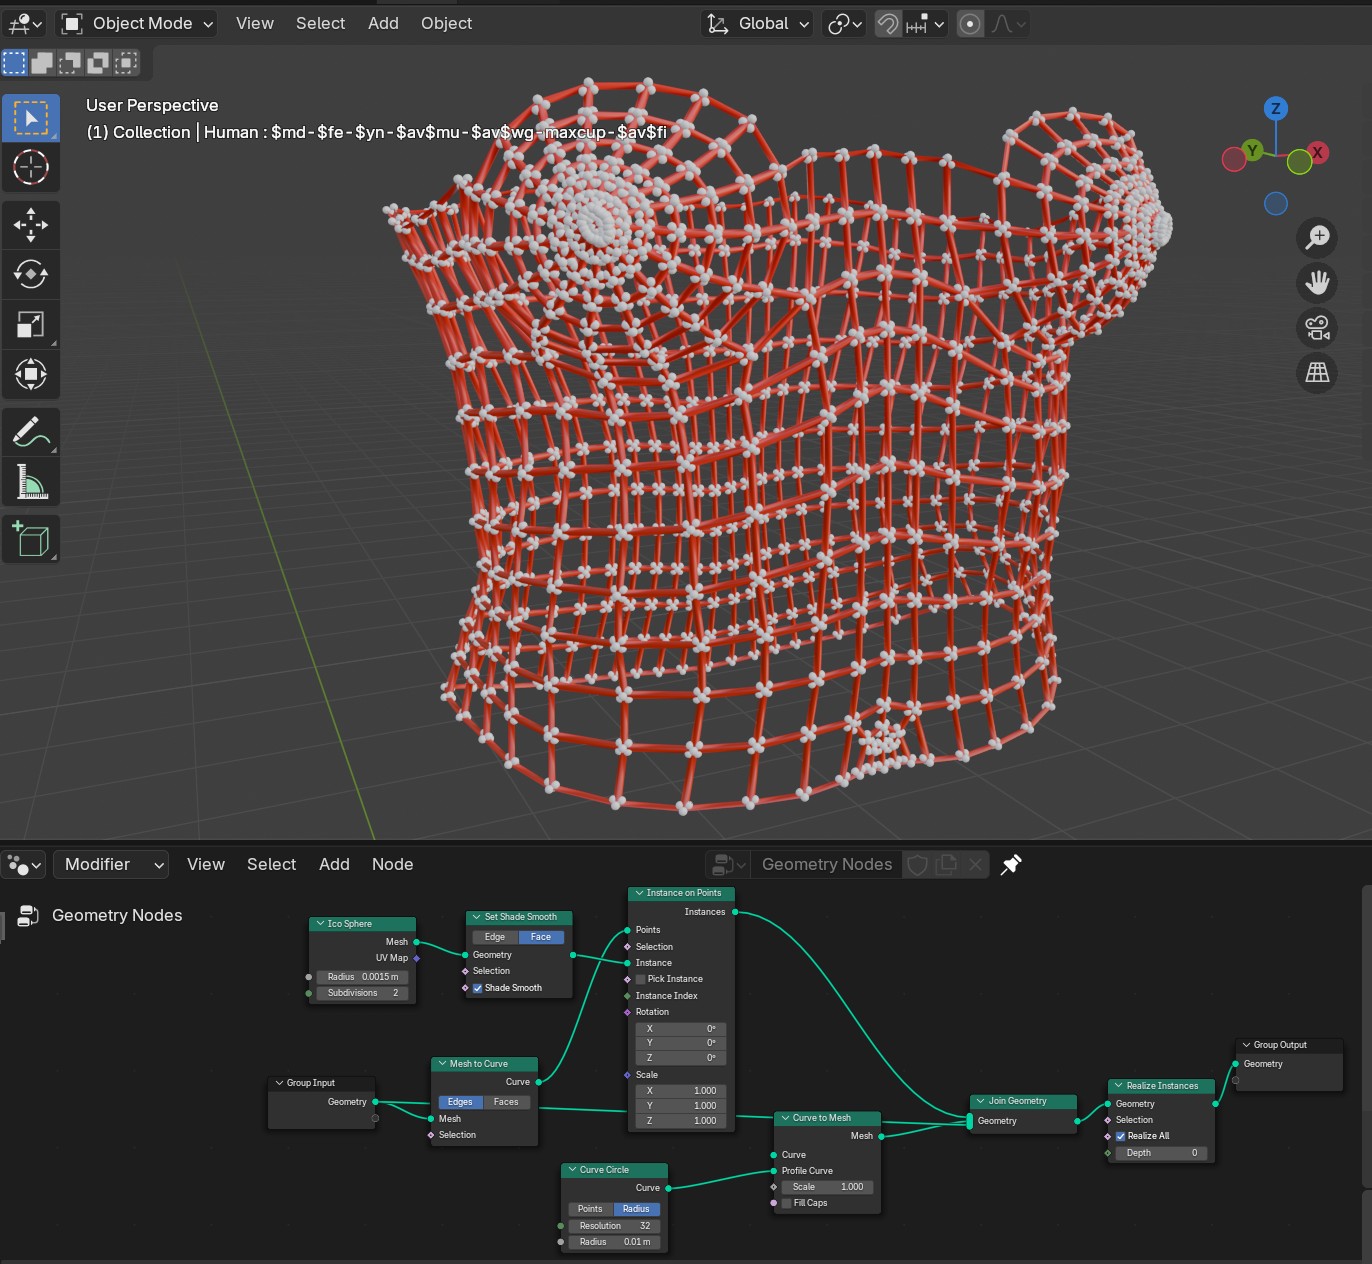Switch to orthographic grid view icon
Viewport: 1372px width, 1264px height.
tap(1317, 372)
